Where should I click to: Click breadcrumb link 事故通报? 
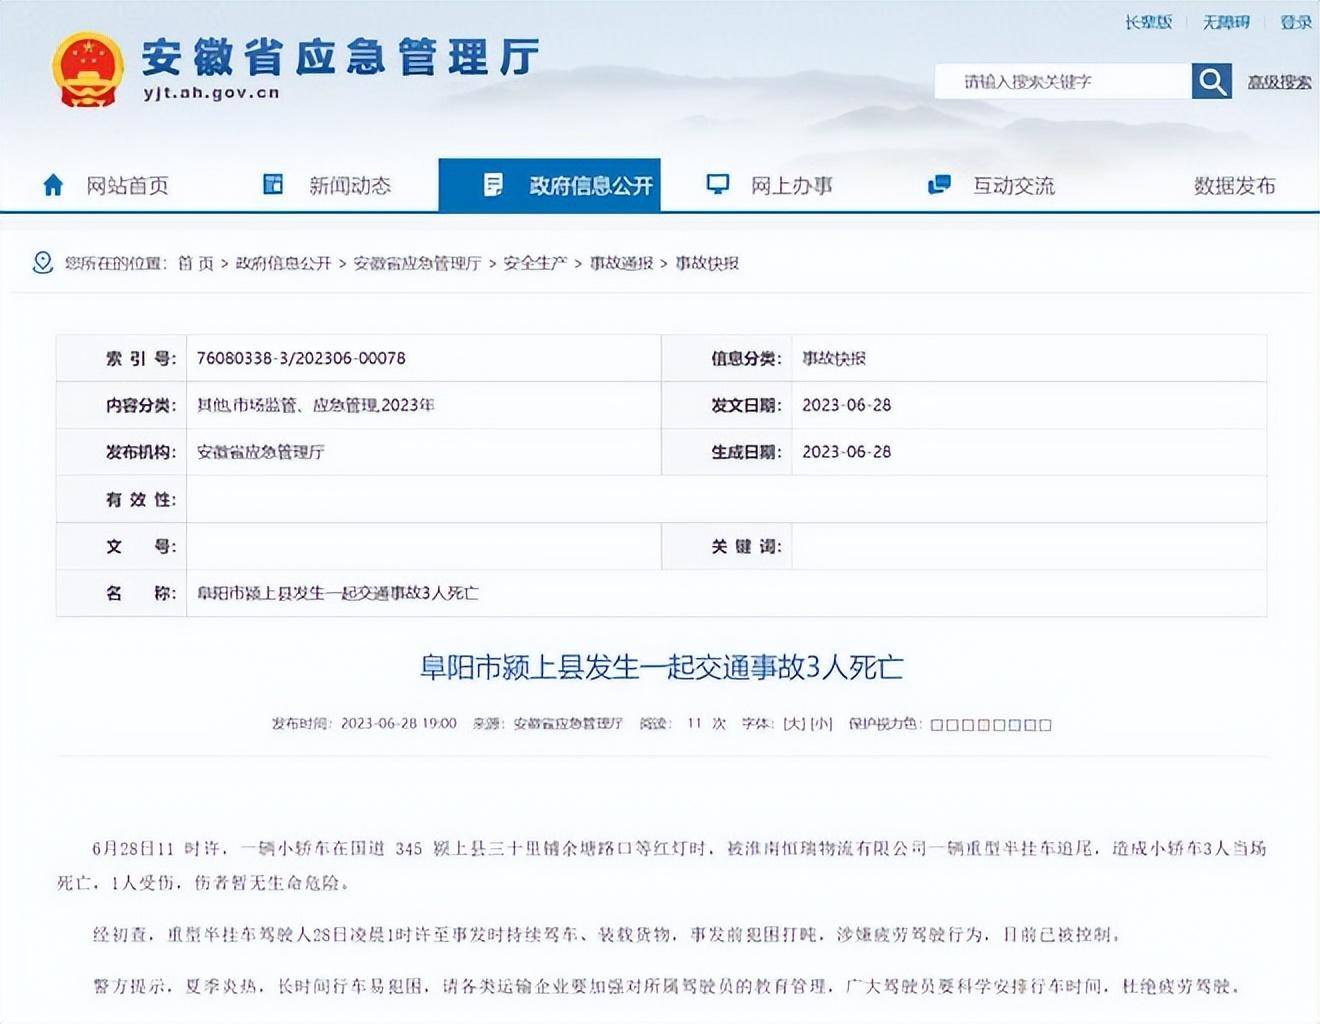621,263
